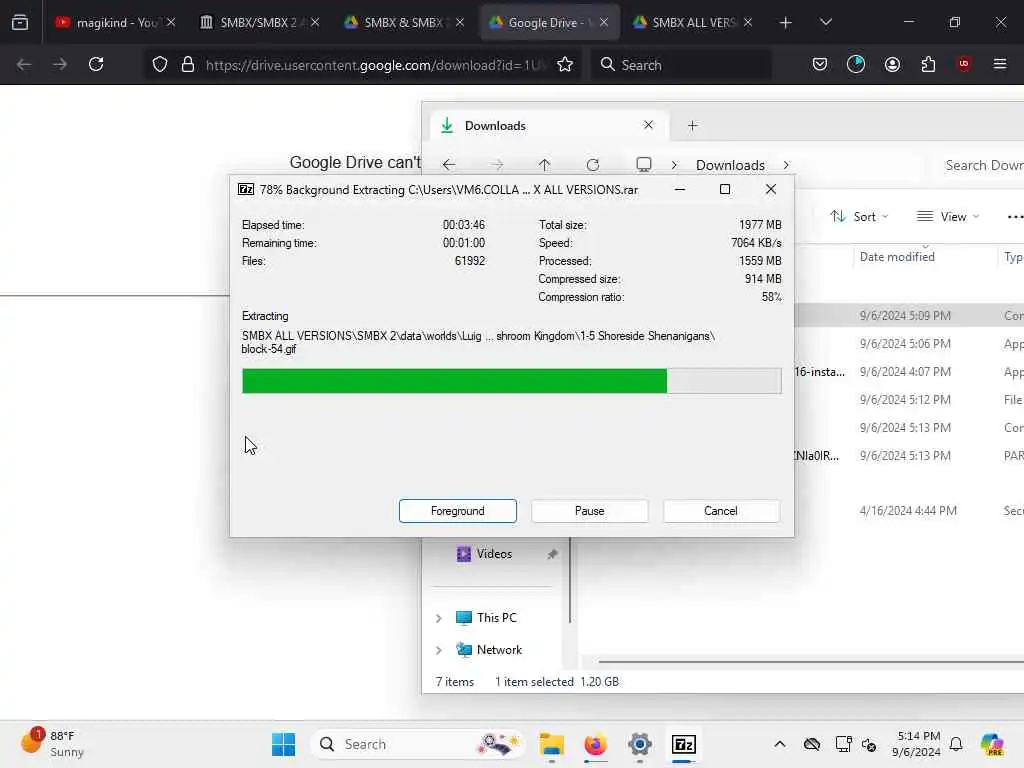
Task: Pause the 7-Zip extraction
Action: pyautogui.click(x=590, y=511)
